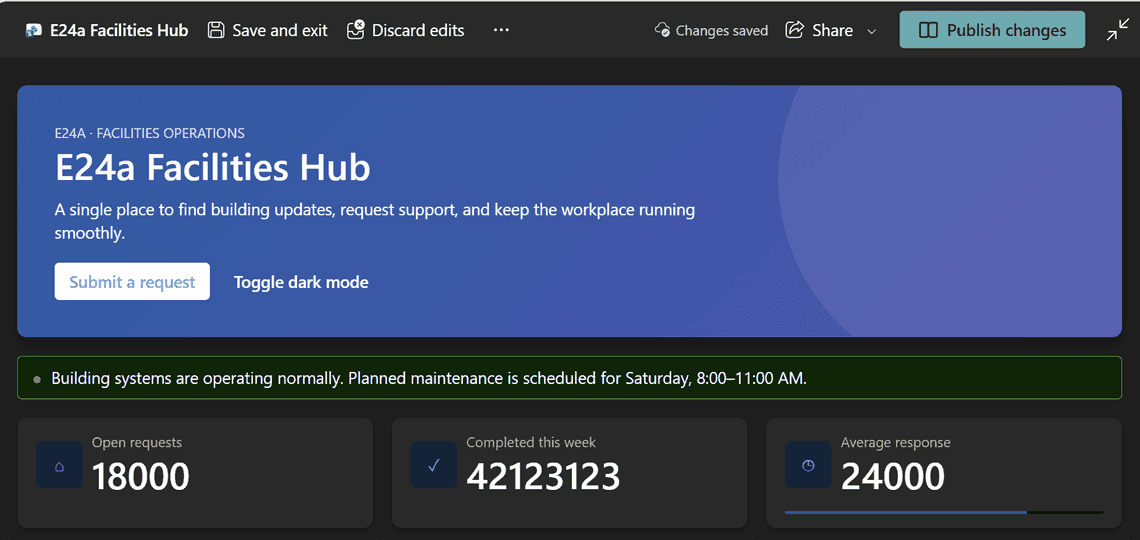This screenshot has height=540, width=1140.
Task: Click the Average response label
Action: pyautogui.click(x=896, y=442)
